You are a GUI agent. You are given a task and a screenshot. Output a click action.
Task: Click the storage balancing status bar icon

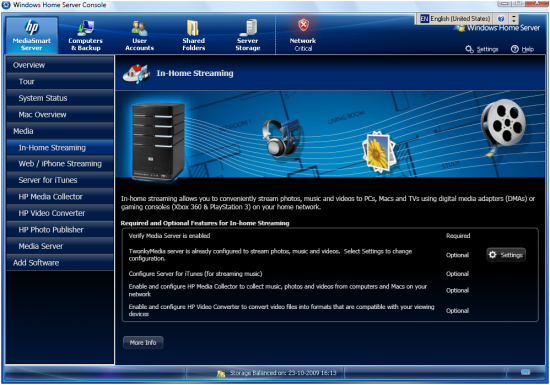(x=221, y=374)
